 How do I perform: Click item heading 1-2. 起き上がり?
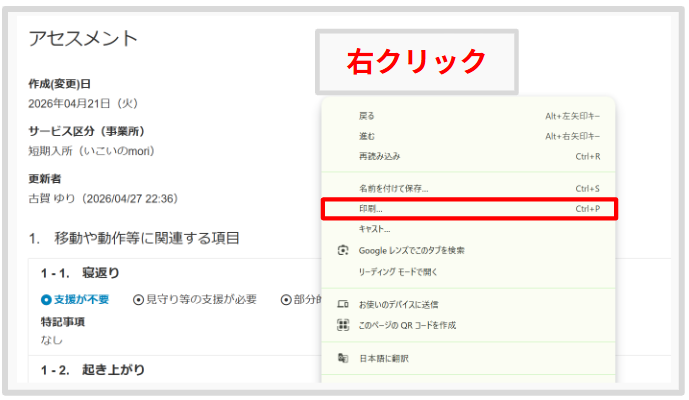tap(93, 370)
